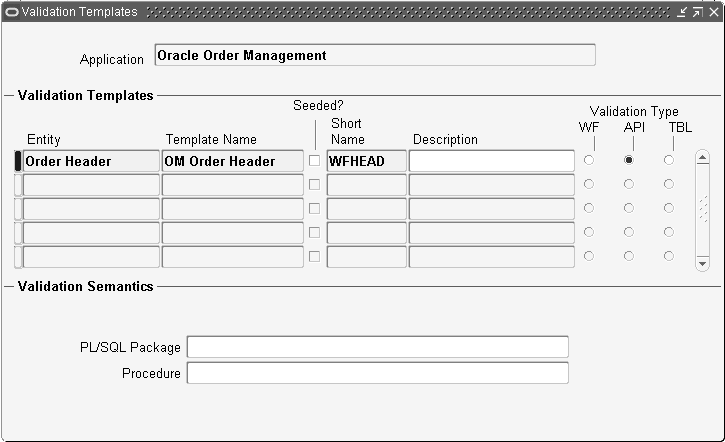Screen dimensions: 725x442
Task: Click the PL/SQL Package input field
Action: (378, 347)
